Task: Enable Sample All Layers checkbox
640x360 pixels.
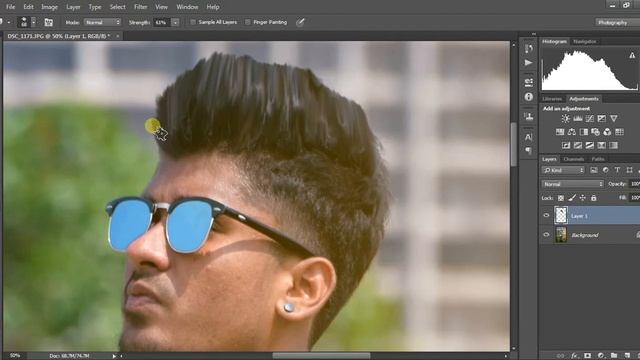Action: 193,22
